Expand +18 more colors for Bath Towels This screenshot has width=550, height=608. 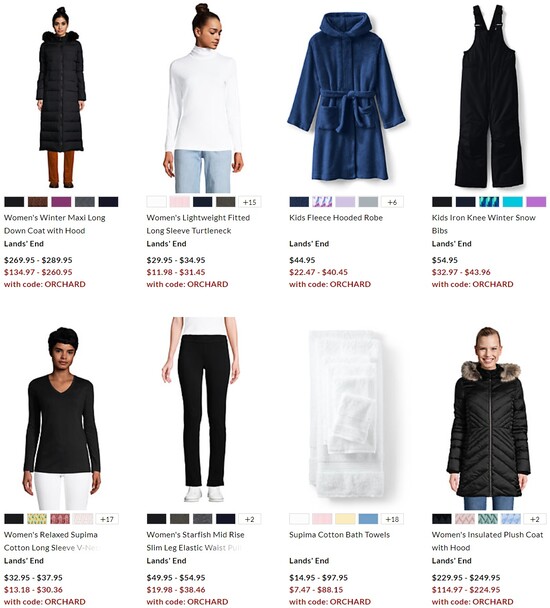[392, 519]
